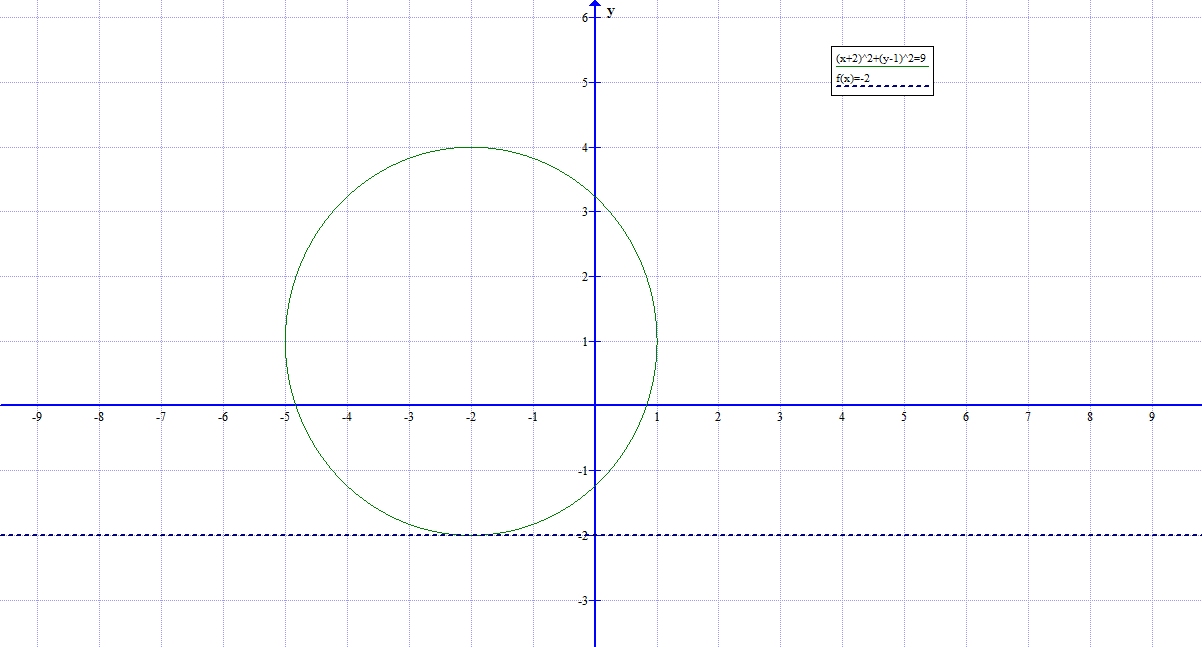
Task: Click the topmost point of the green circle
Action: pyautogui.click(x=471, y=147)
